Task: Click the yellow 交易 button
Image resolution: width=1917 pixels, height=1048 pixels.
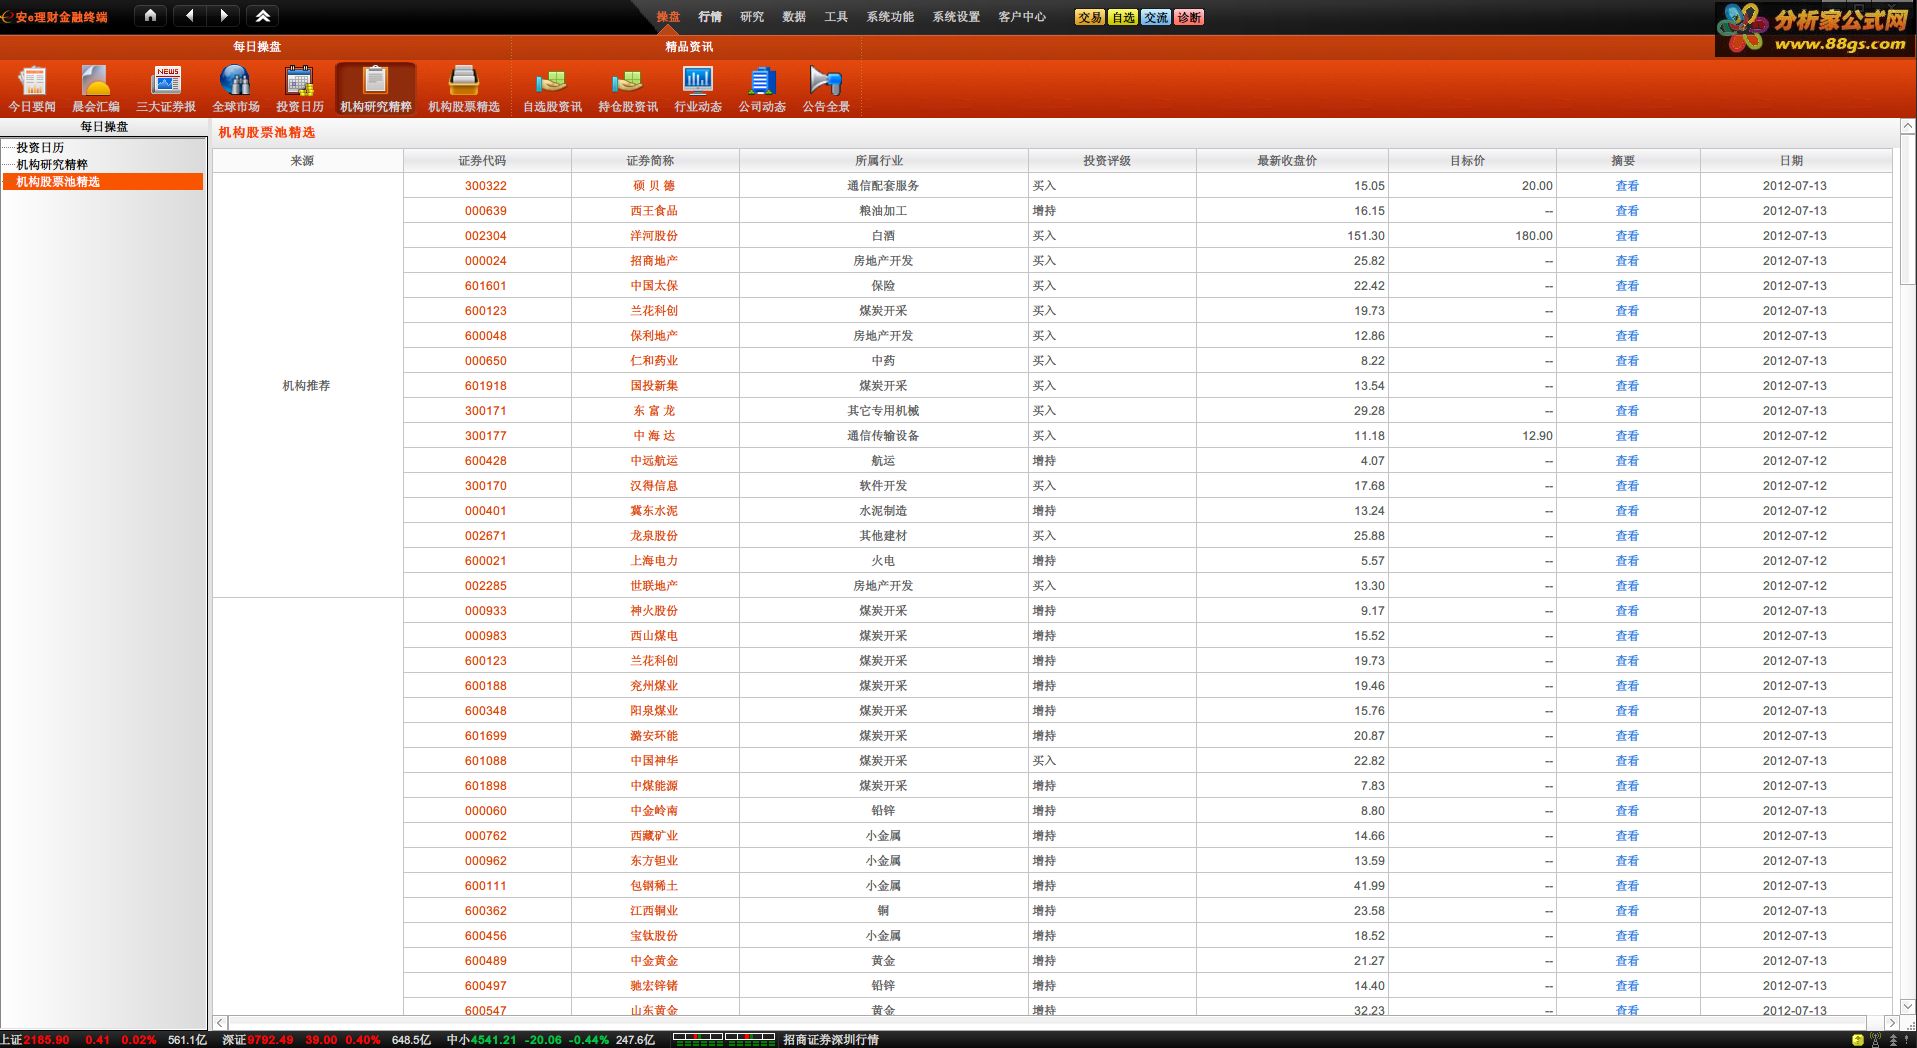Action: [1090, 17]
